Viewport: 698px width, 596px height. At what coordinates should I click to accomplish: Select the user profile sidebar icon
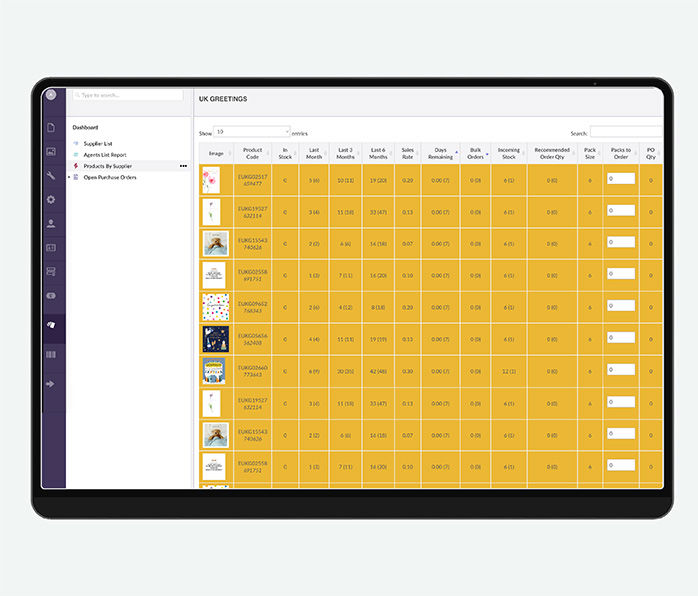point(51,223)
